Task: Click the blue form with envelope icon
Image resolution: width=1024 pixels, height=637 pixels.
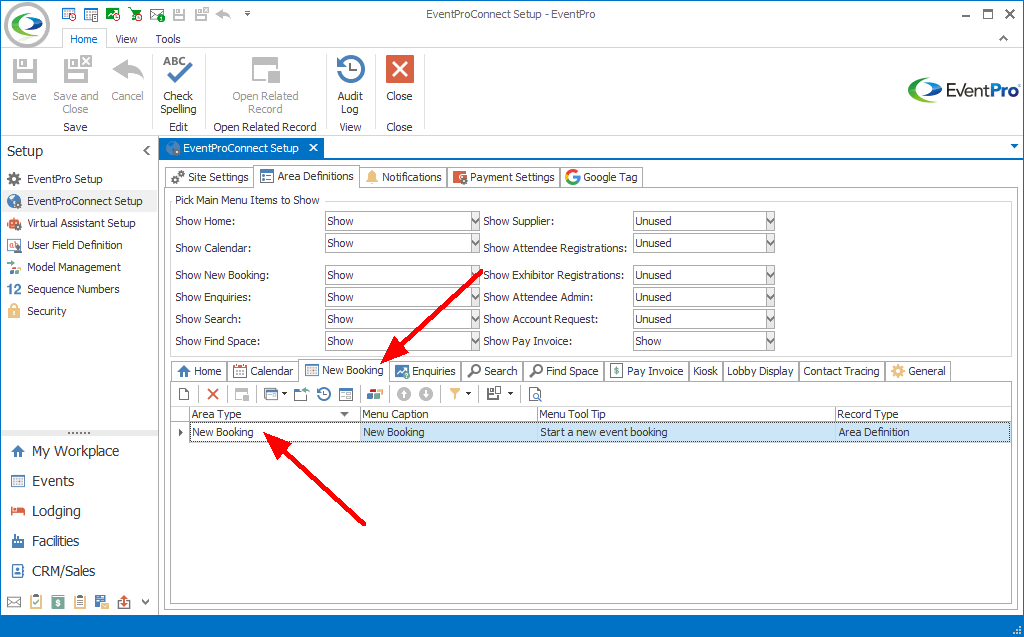Action: 101,602
